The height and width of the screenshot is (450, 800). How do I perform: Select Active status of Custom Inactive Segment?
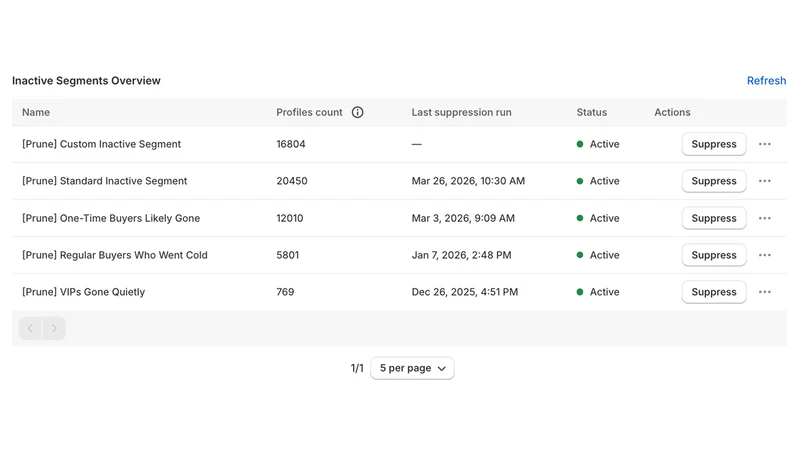coord(598,144)
